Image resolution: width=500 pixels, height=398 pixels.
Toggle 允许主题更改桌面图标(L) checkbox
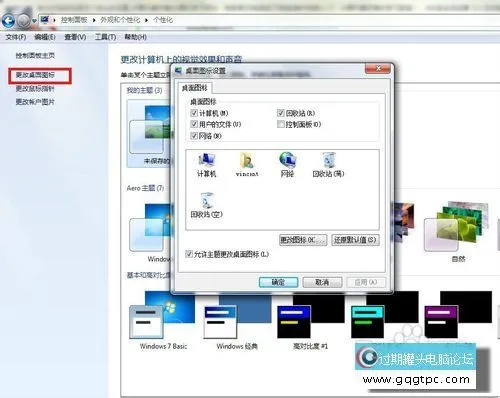189,254
